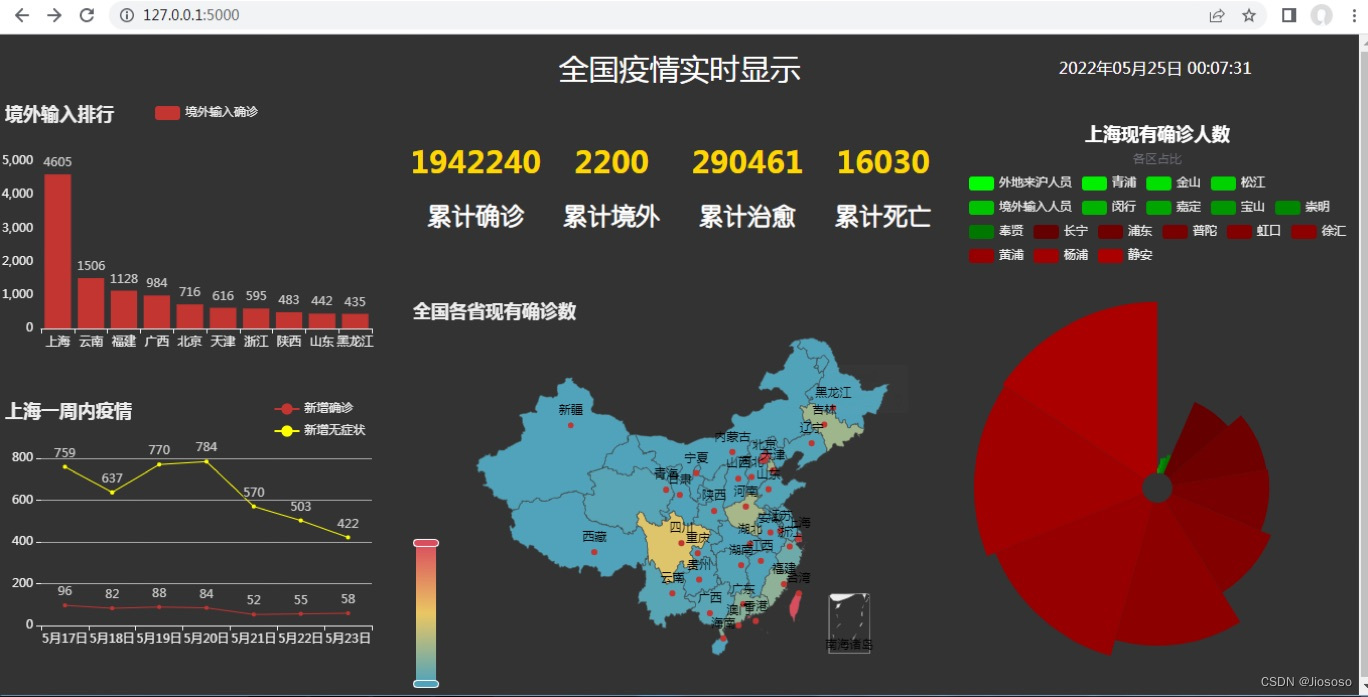Open the browser profile avatar

pos(1322,15)
